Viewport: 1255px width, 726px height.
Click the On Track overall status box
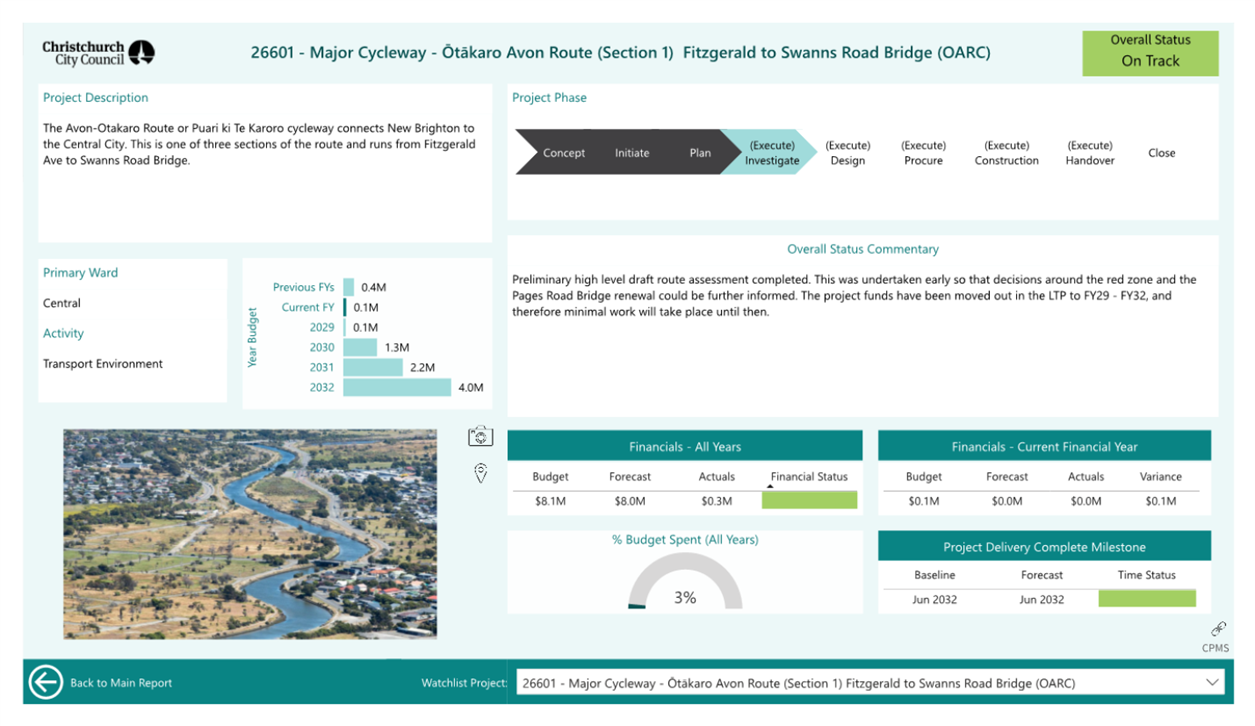1150,53
